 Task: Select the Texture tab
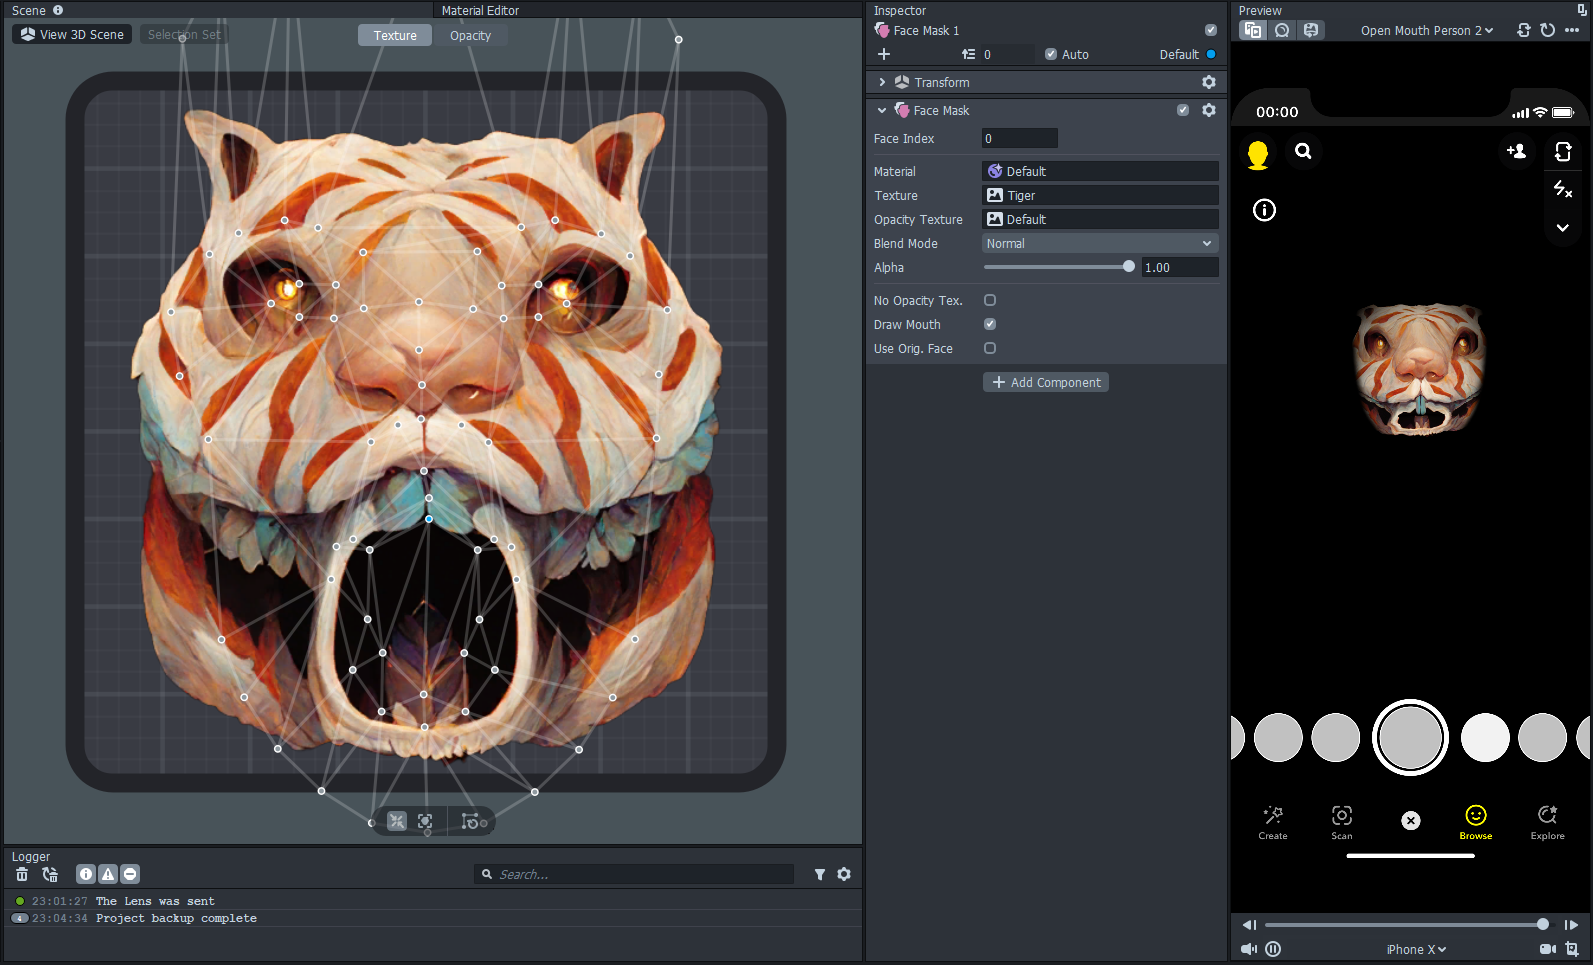(x=395, y=35)
